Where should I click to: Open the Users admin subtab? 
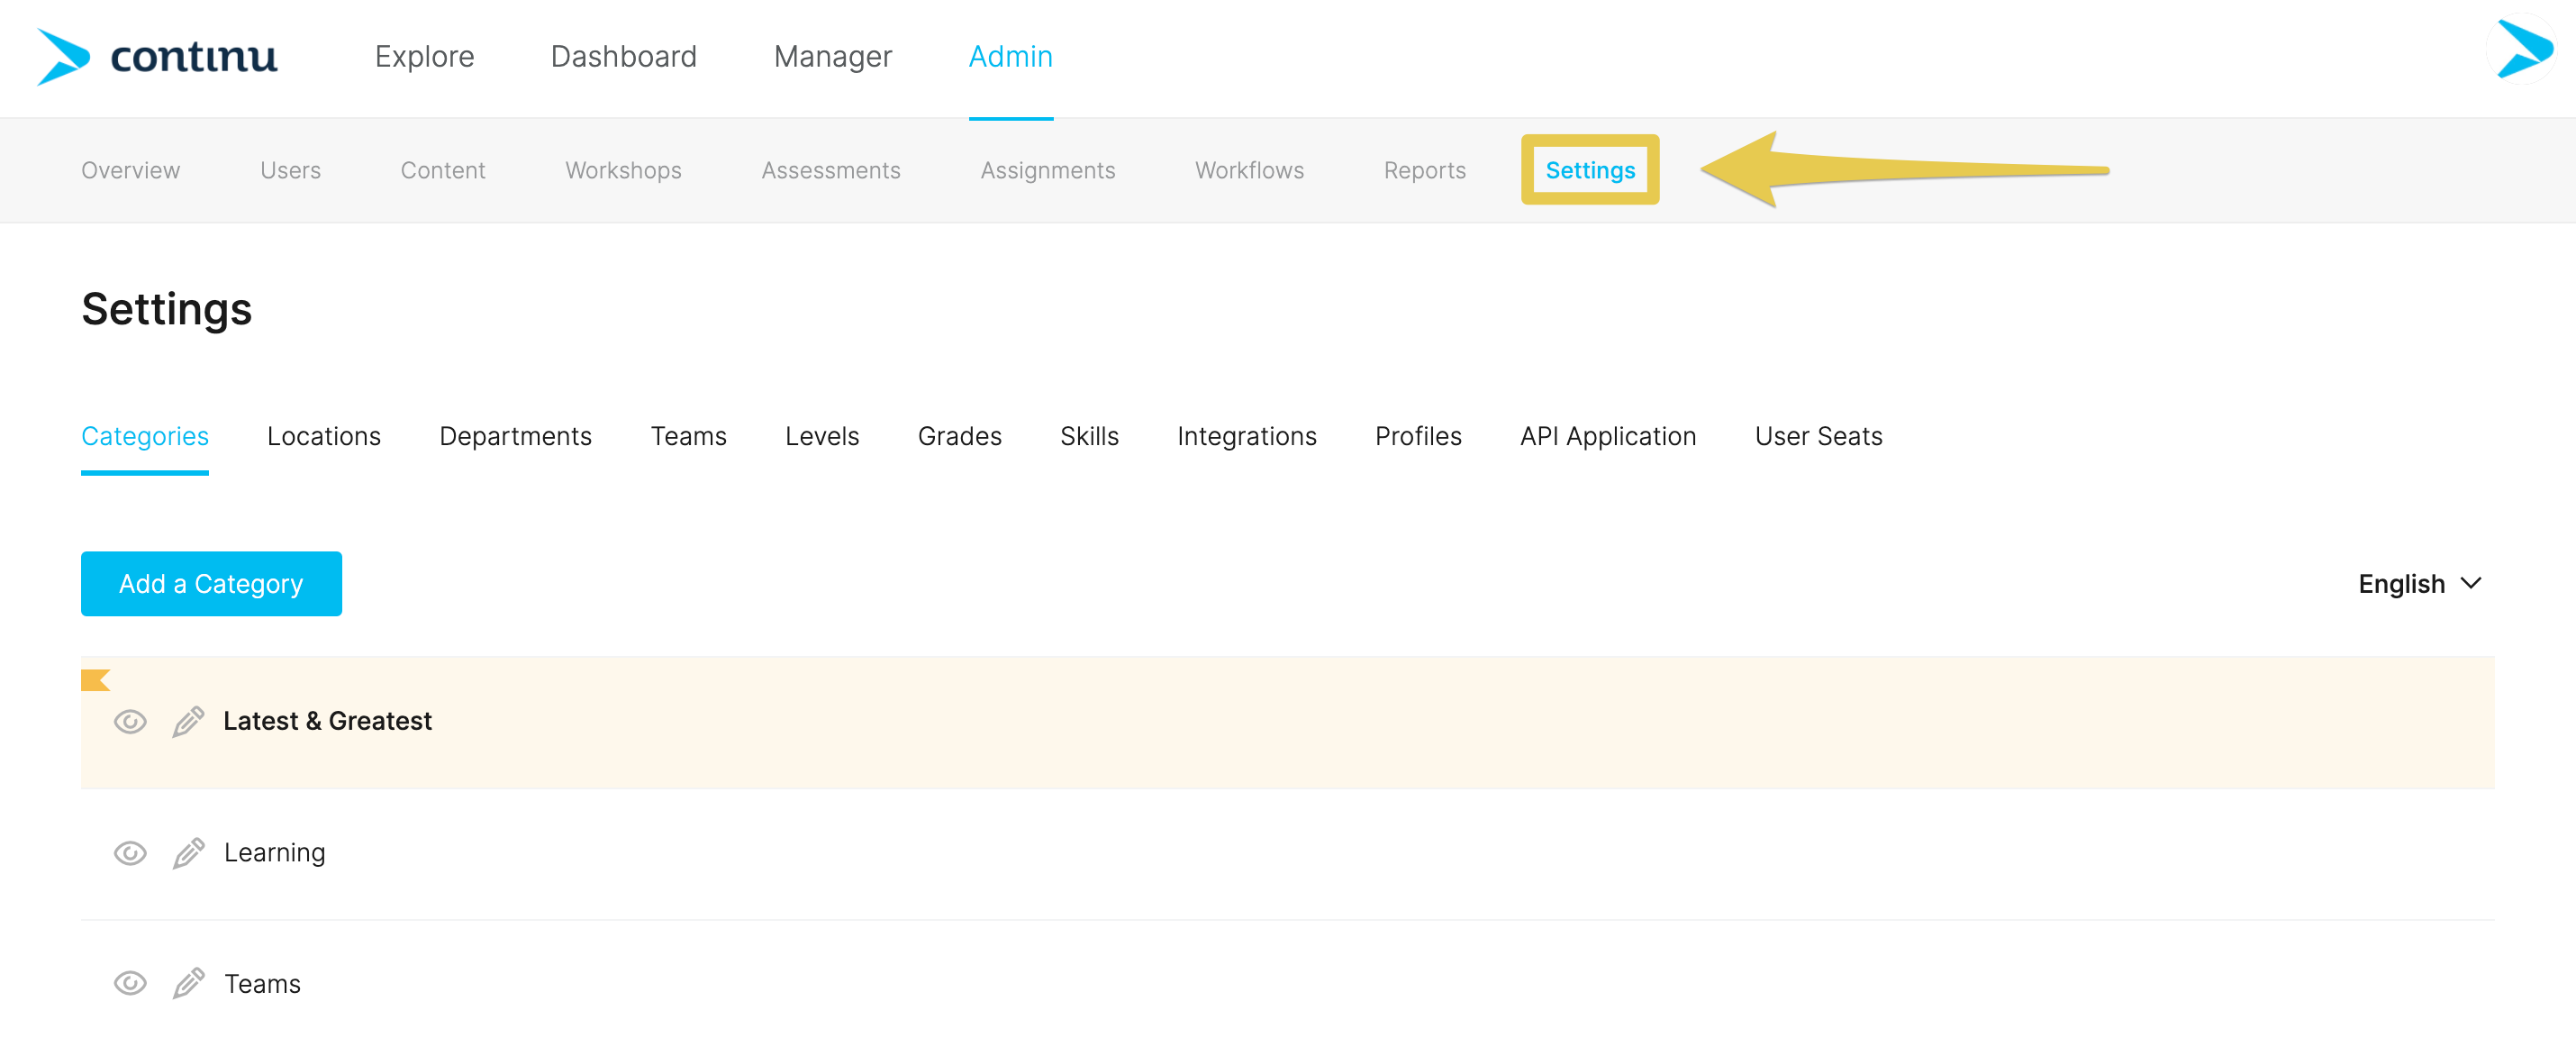(290, 170)
